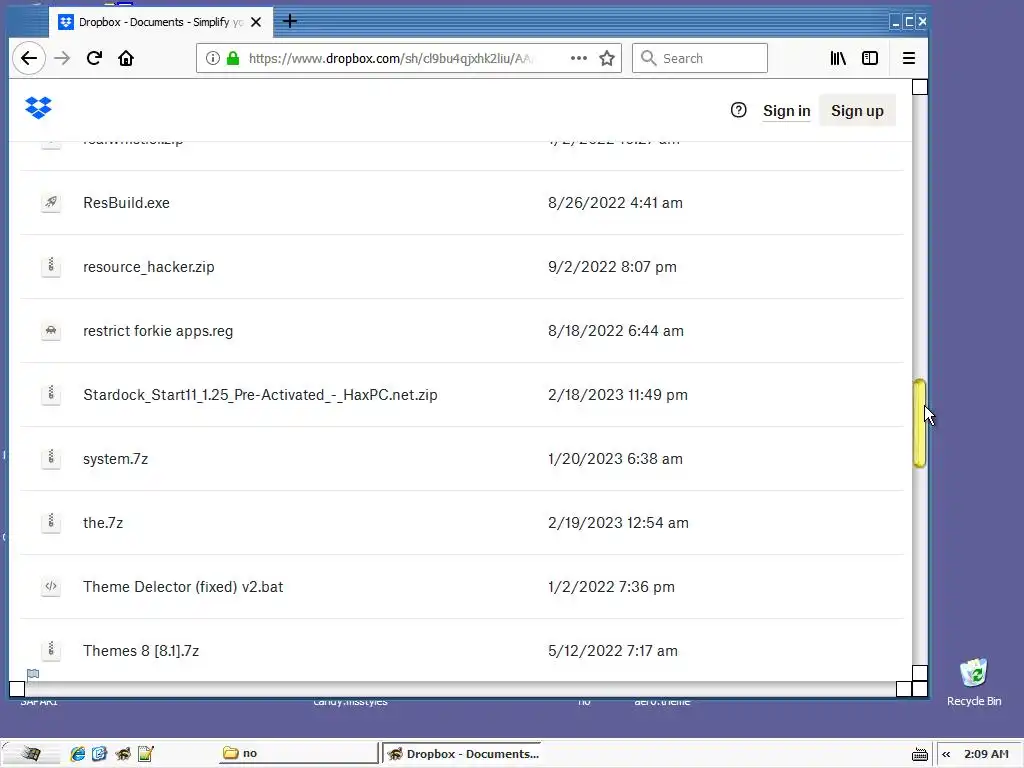Open Stardock_Start11 HaxPC.net.zip file
The height and width of the screenshot is (768, 1024).
click(260, 395)
